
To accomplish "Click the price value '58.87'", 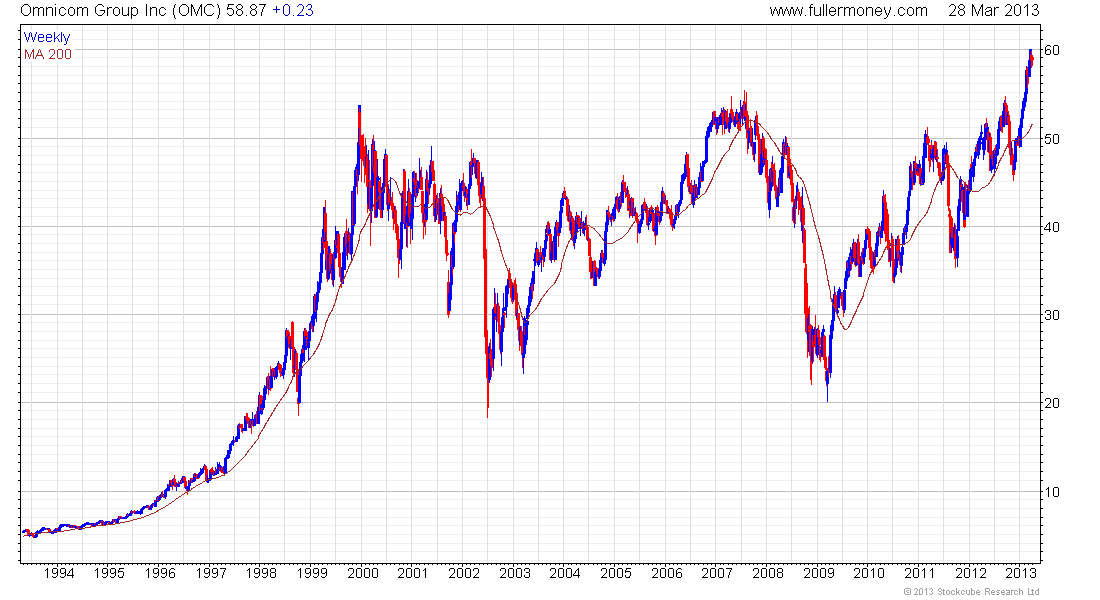I will pos(246,11).
